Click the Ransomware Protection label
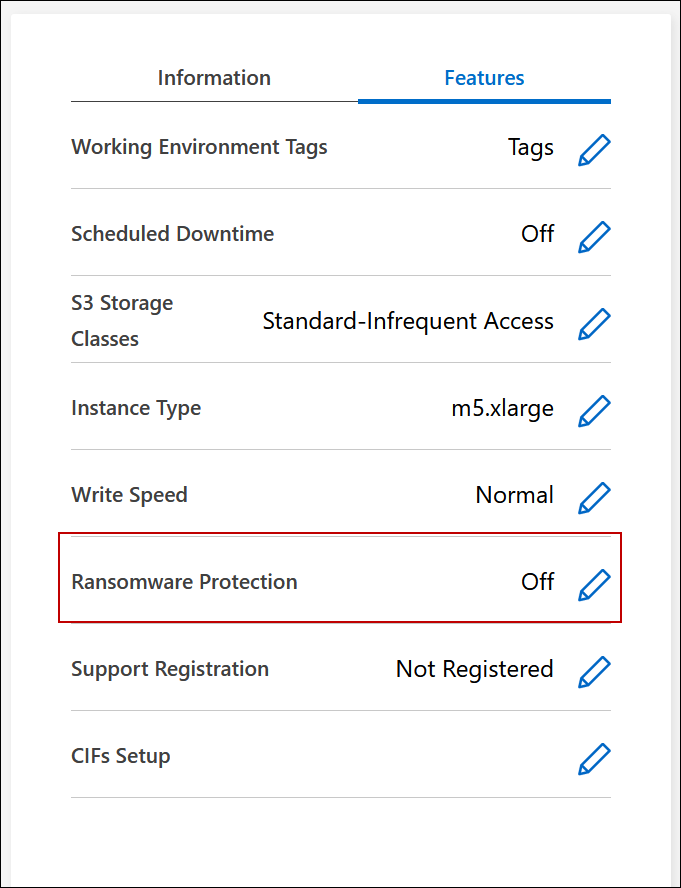The width and height of the screenshot is (681, 888). pyautogui.click(x=184, y=582)
